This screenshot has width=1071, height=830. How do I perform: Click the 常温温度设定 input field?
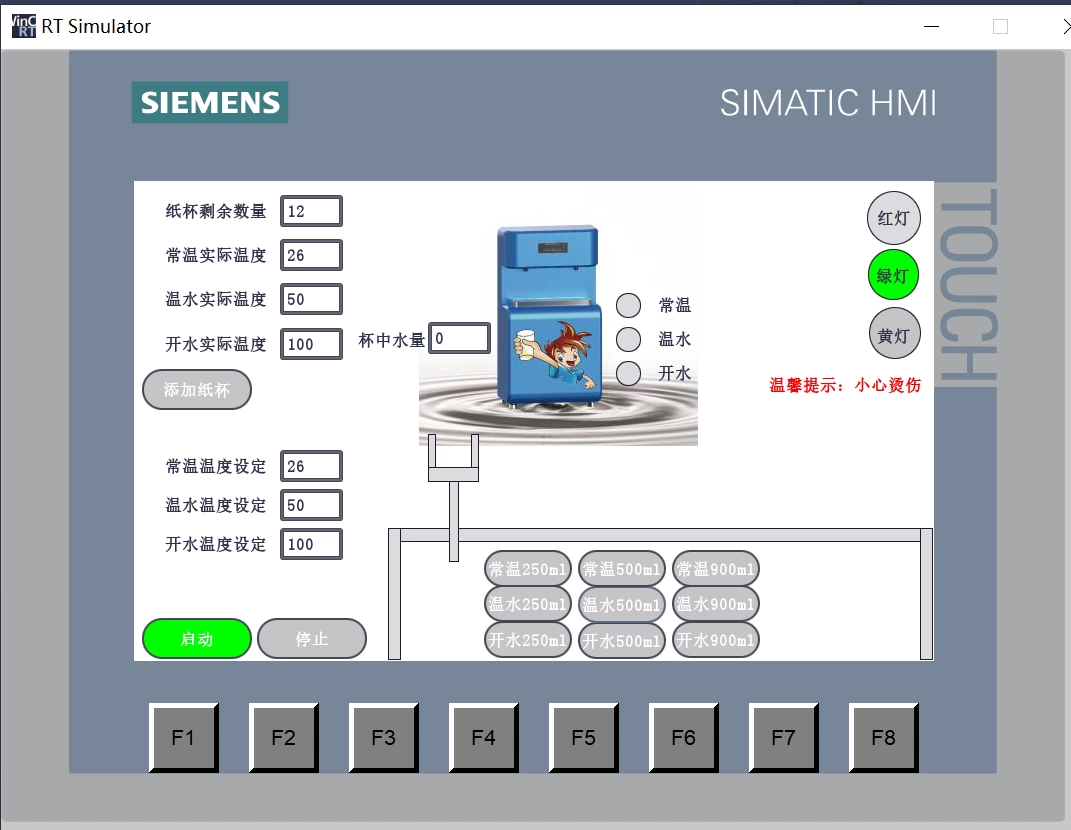coord(311,466)
